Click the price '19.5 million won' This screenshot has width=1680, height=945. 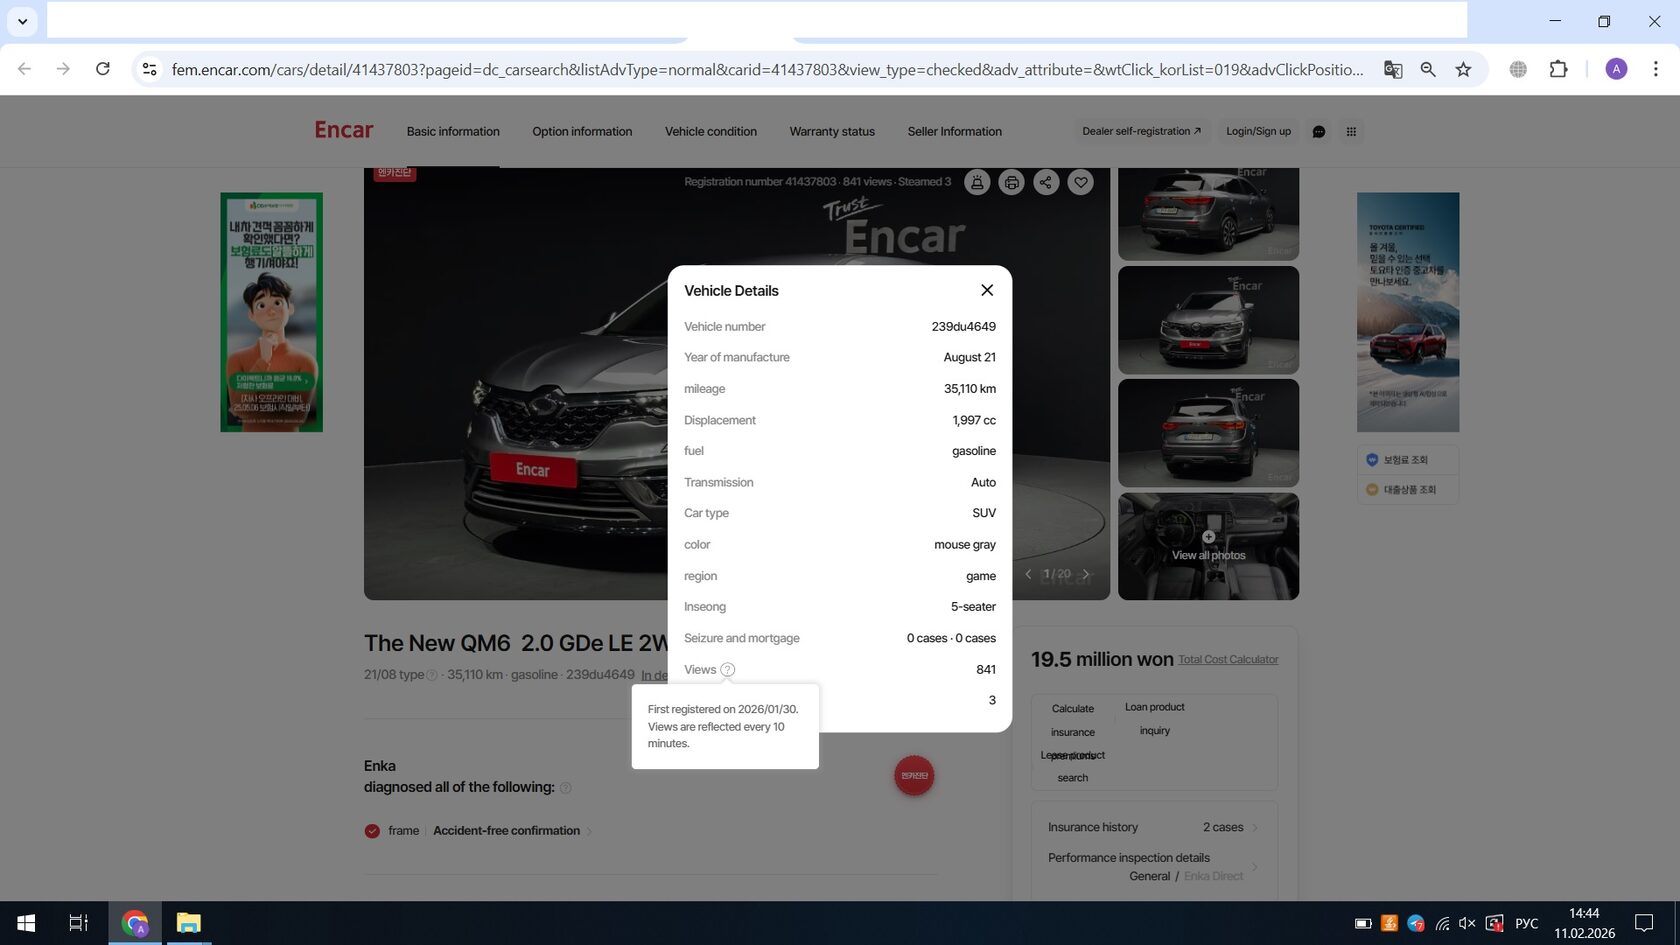click(x=1102, y=659)
